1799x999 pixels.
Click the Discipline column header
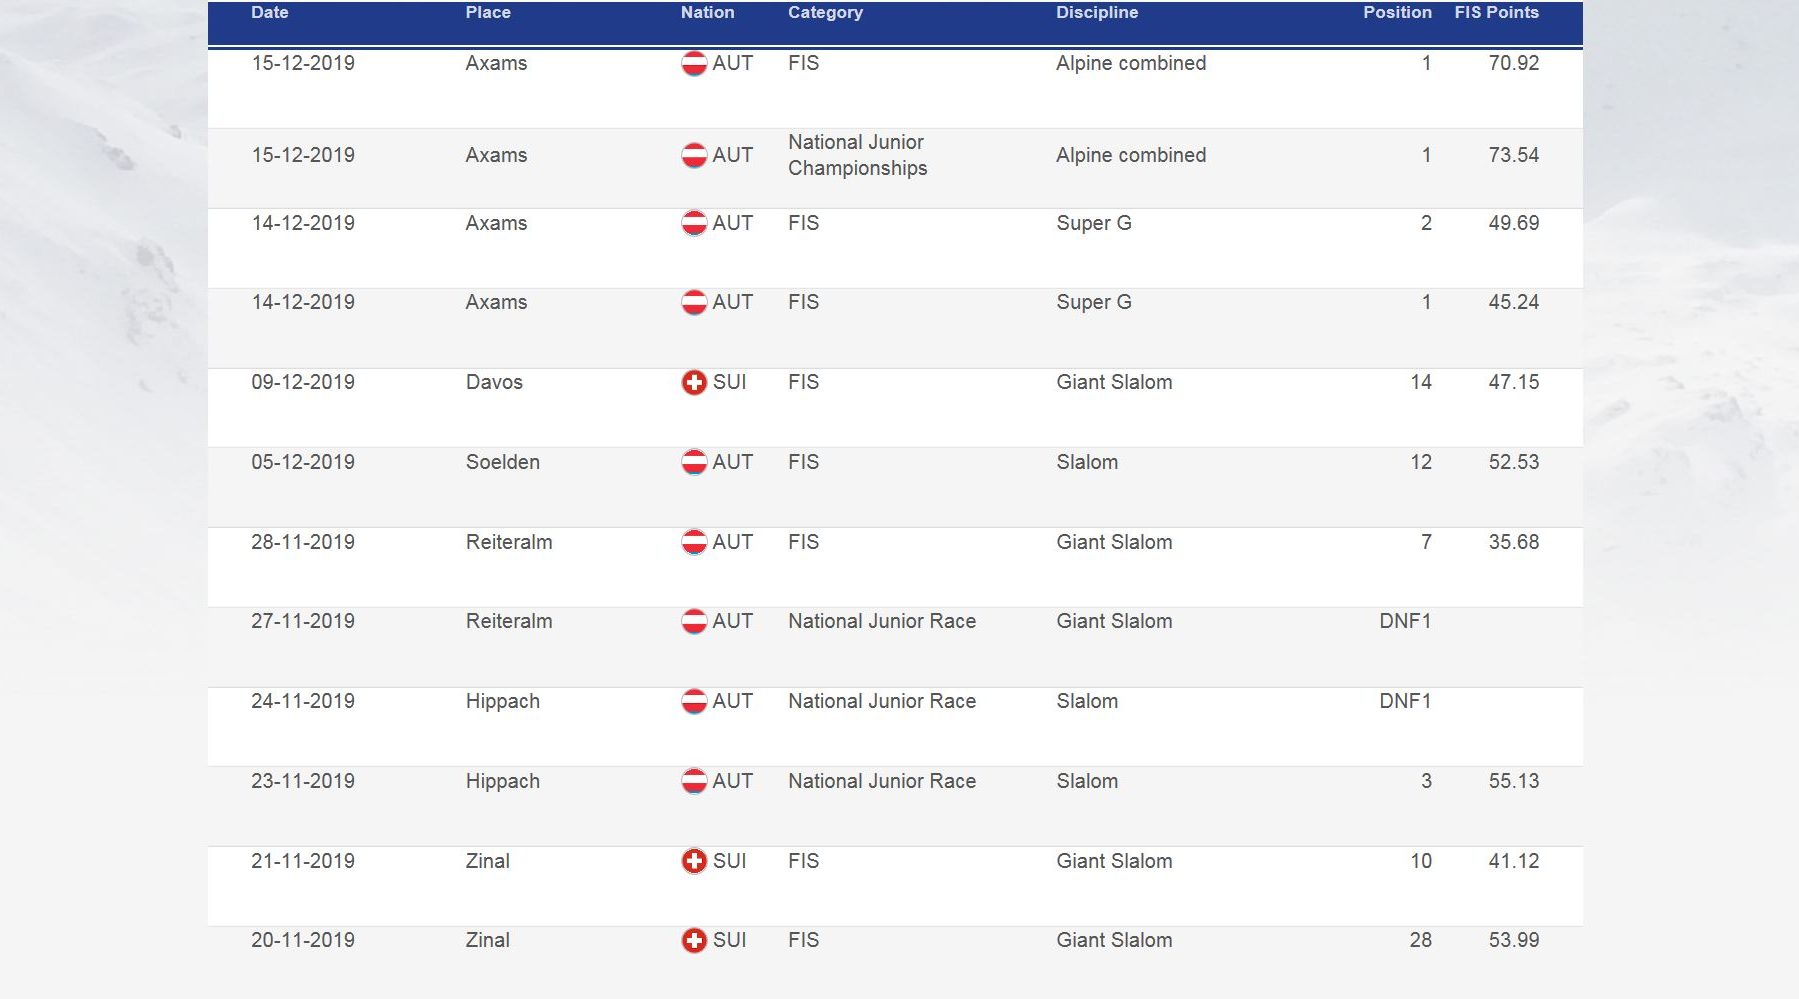click(x=1097, y=12)
